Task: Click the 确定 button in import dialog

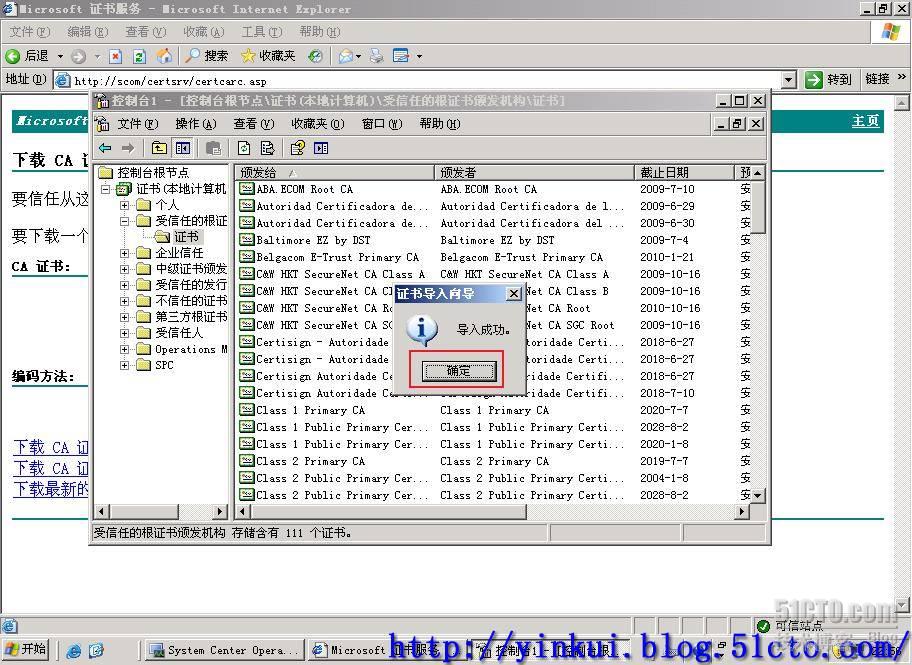Action: (x=459, y=371)
